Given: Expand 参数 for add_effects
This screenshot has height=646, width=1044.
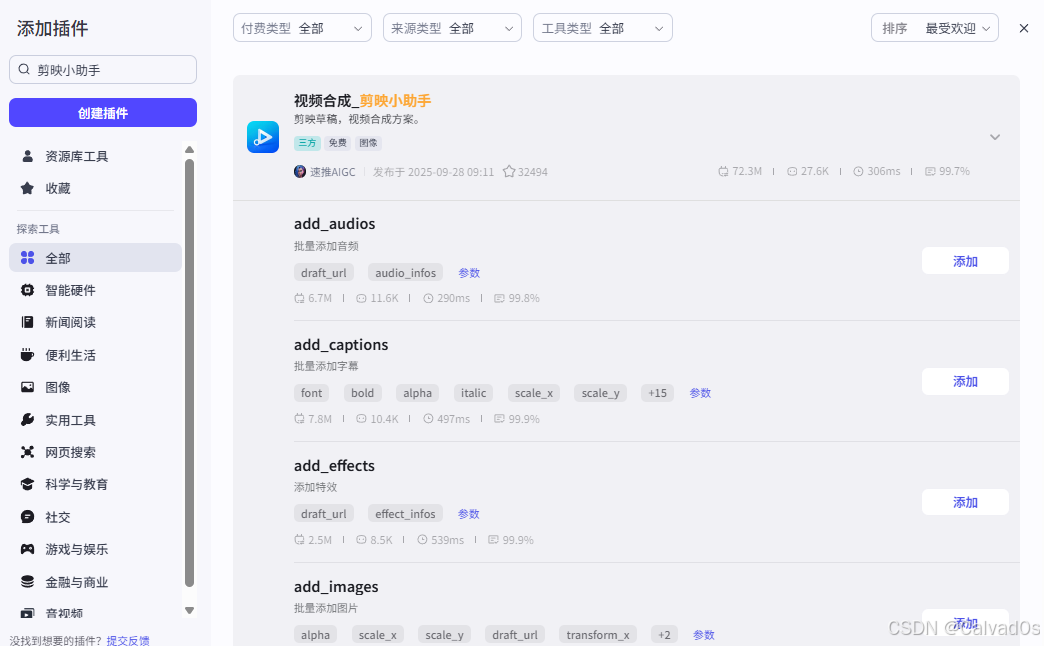Looking at the screenshot, I should [469, 513].
